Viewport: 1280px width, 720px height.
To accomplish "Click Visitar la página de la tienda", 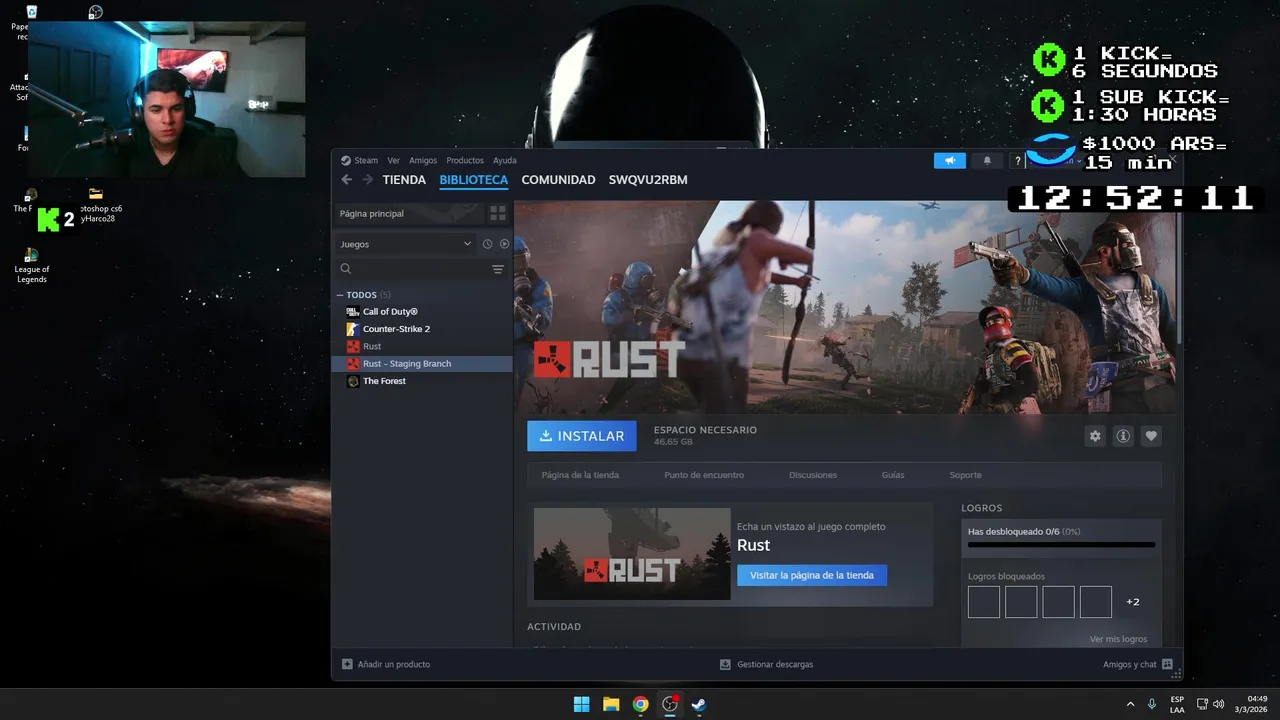I will point(812,575).
